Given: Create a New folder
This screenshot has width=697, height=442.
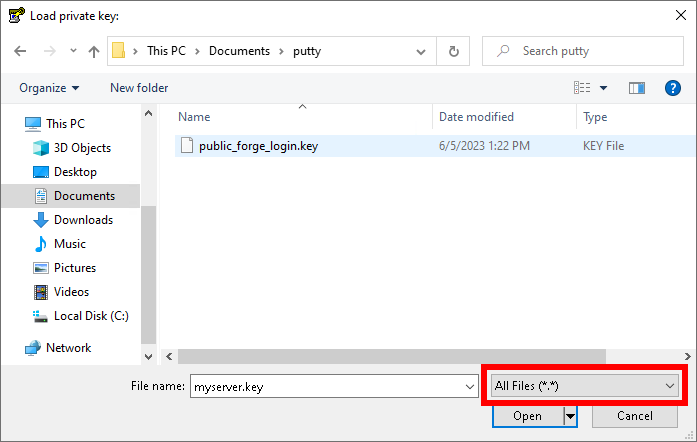Looking at the screenshot, I should pos(139,88).
